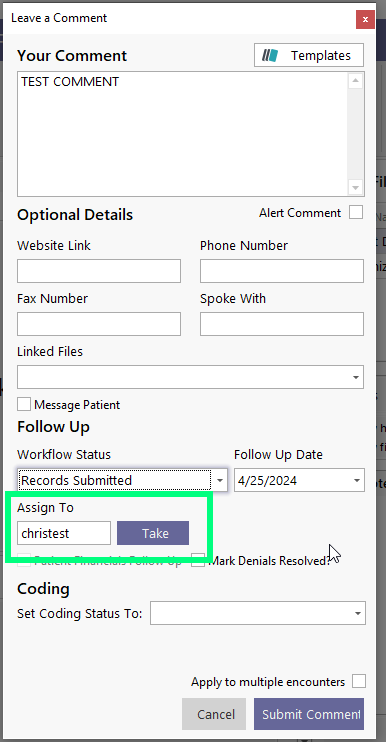386x742 pixels.
Task: Click the Take button
Action: click(x=153, y=533)
